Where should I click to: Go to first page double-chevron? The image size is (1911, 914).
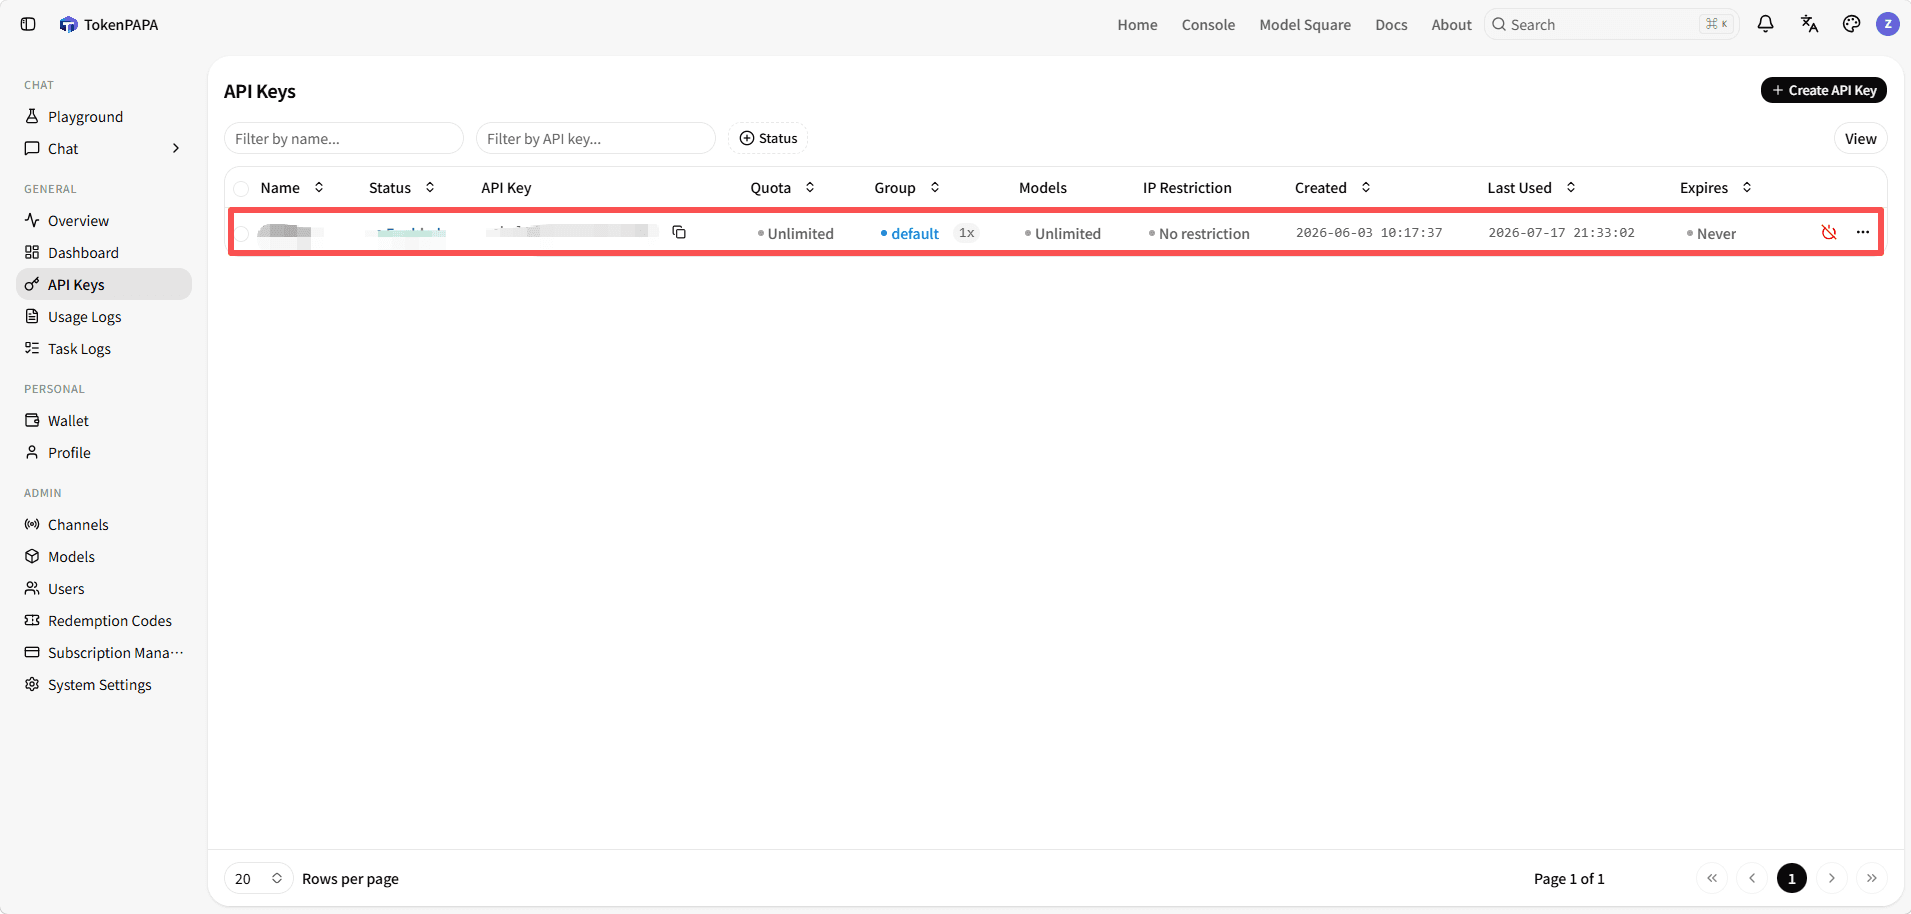click(x=1712, y=878)
